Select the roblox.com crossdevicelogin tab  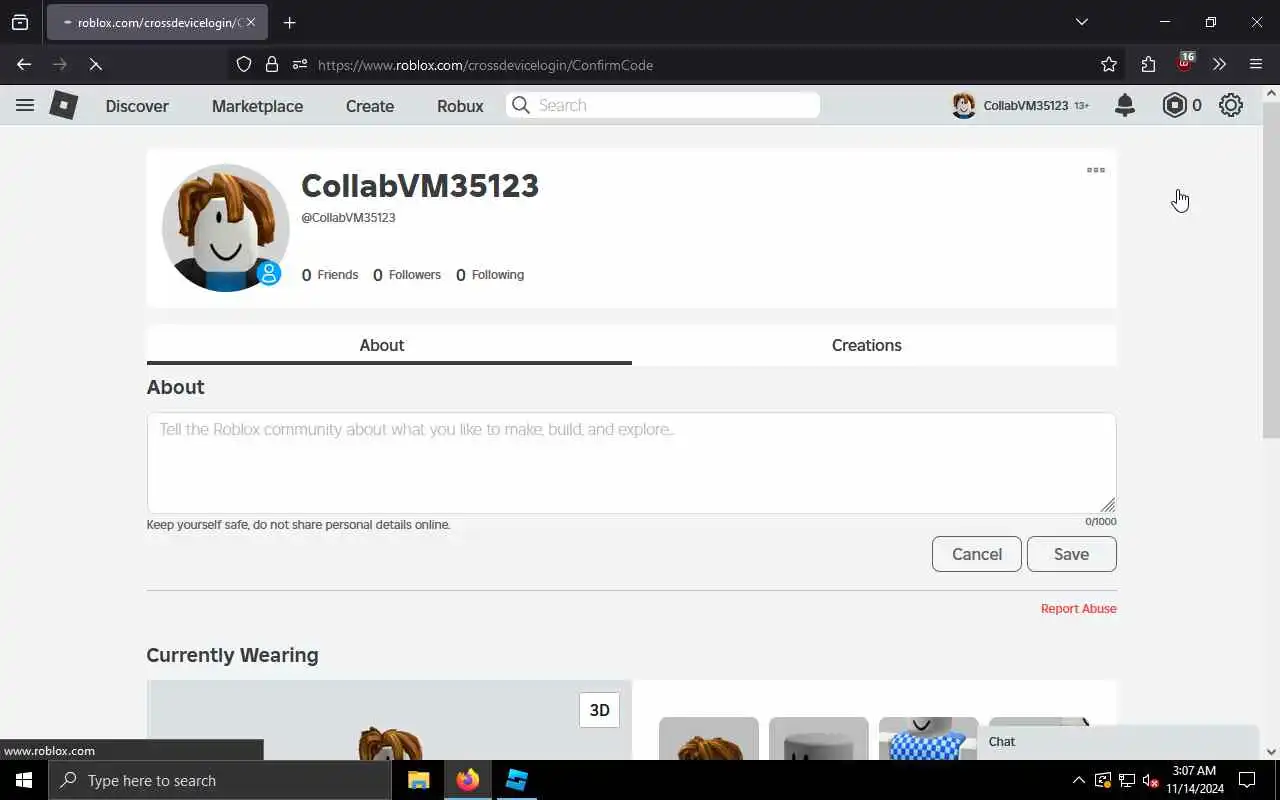(157, 22)
